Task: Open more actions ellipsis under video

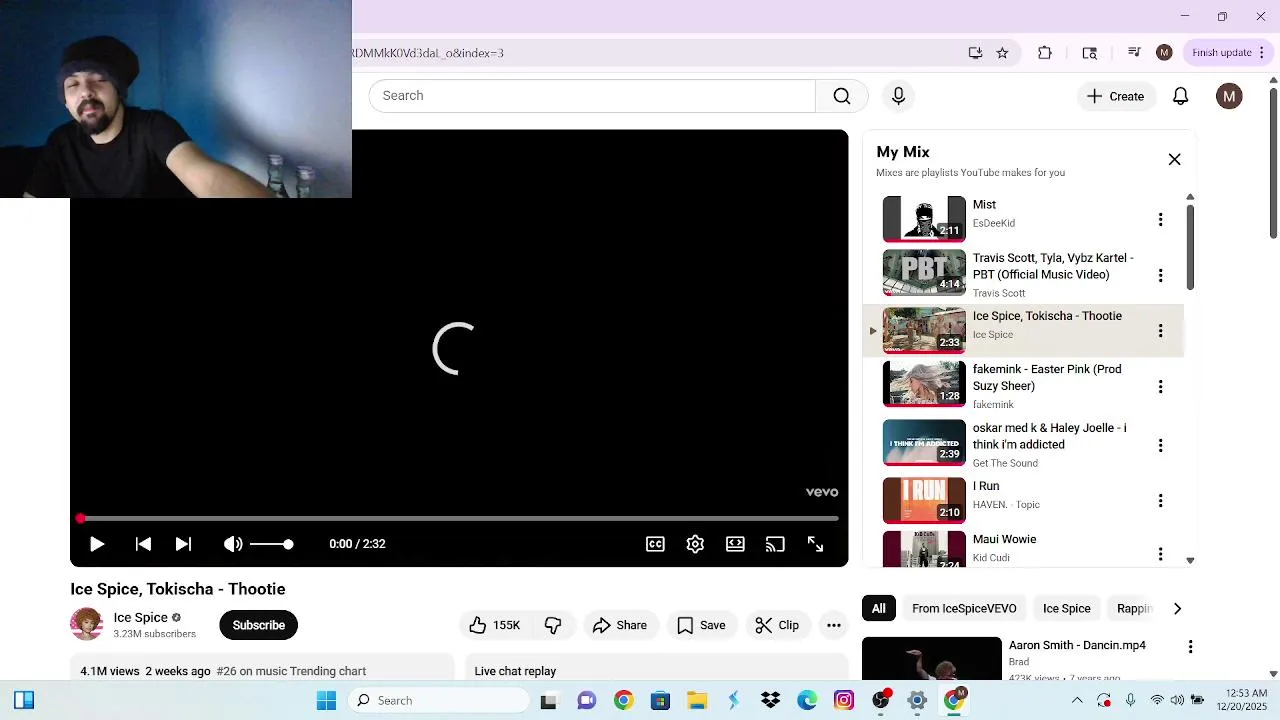Action: 834,625
